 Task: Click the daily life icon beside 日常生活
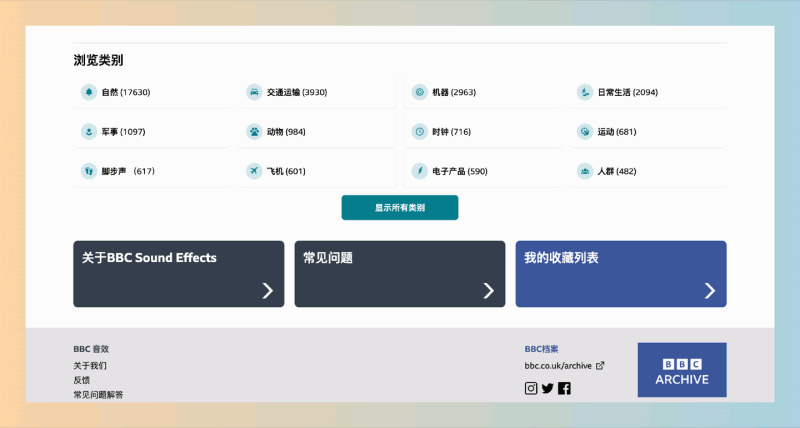(x=585, y=92)
